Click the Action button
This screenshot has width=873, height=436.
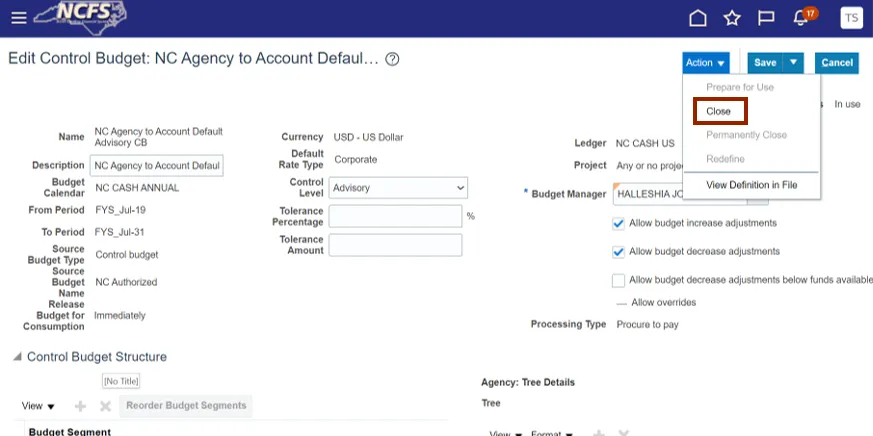click(704, 63)
